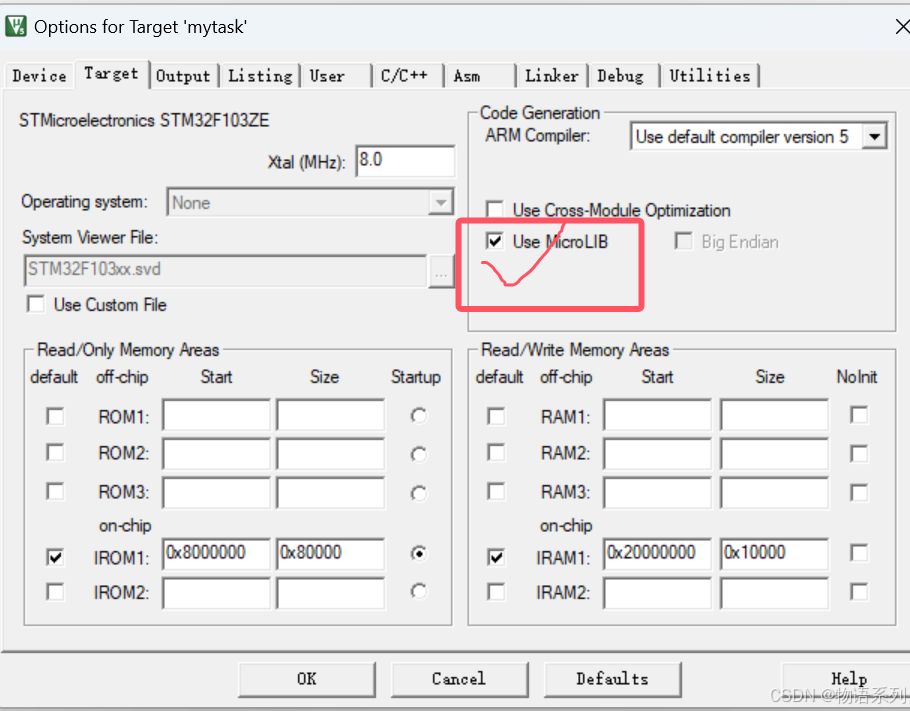The height and width of the screenshot is (711, 910).
Task: Check the ROM3 default checkbox
Action: coord(55,492)
